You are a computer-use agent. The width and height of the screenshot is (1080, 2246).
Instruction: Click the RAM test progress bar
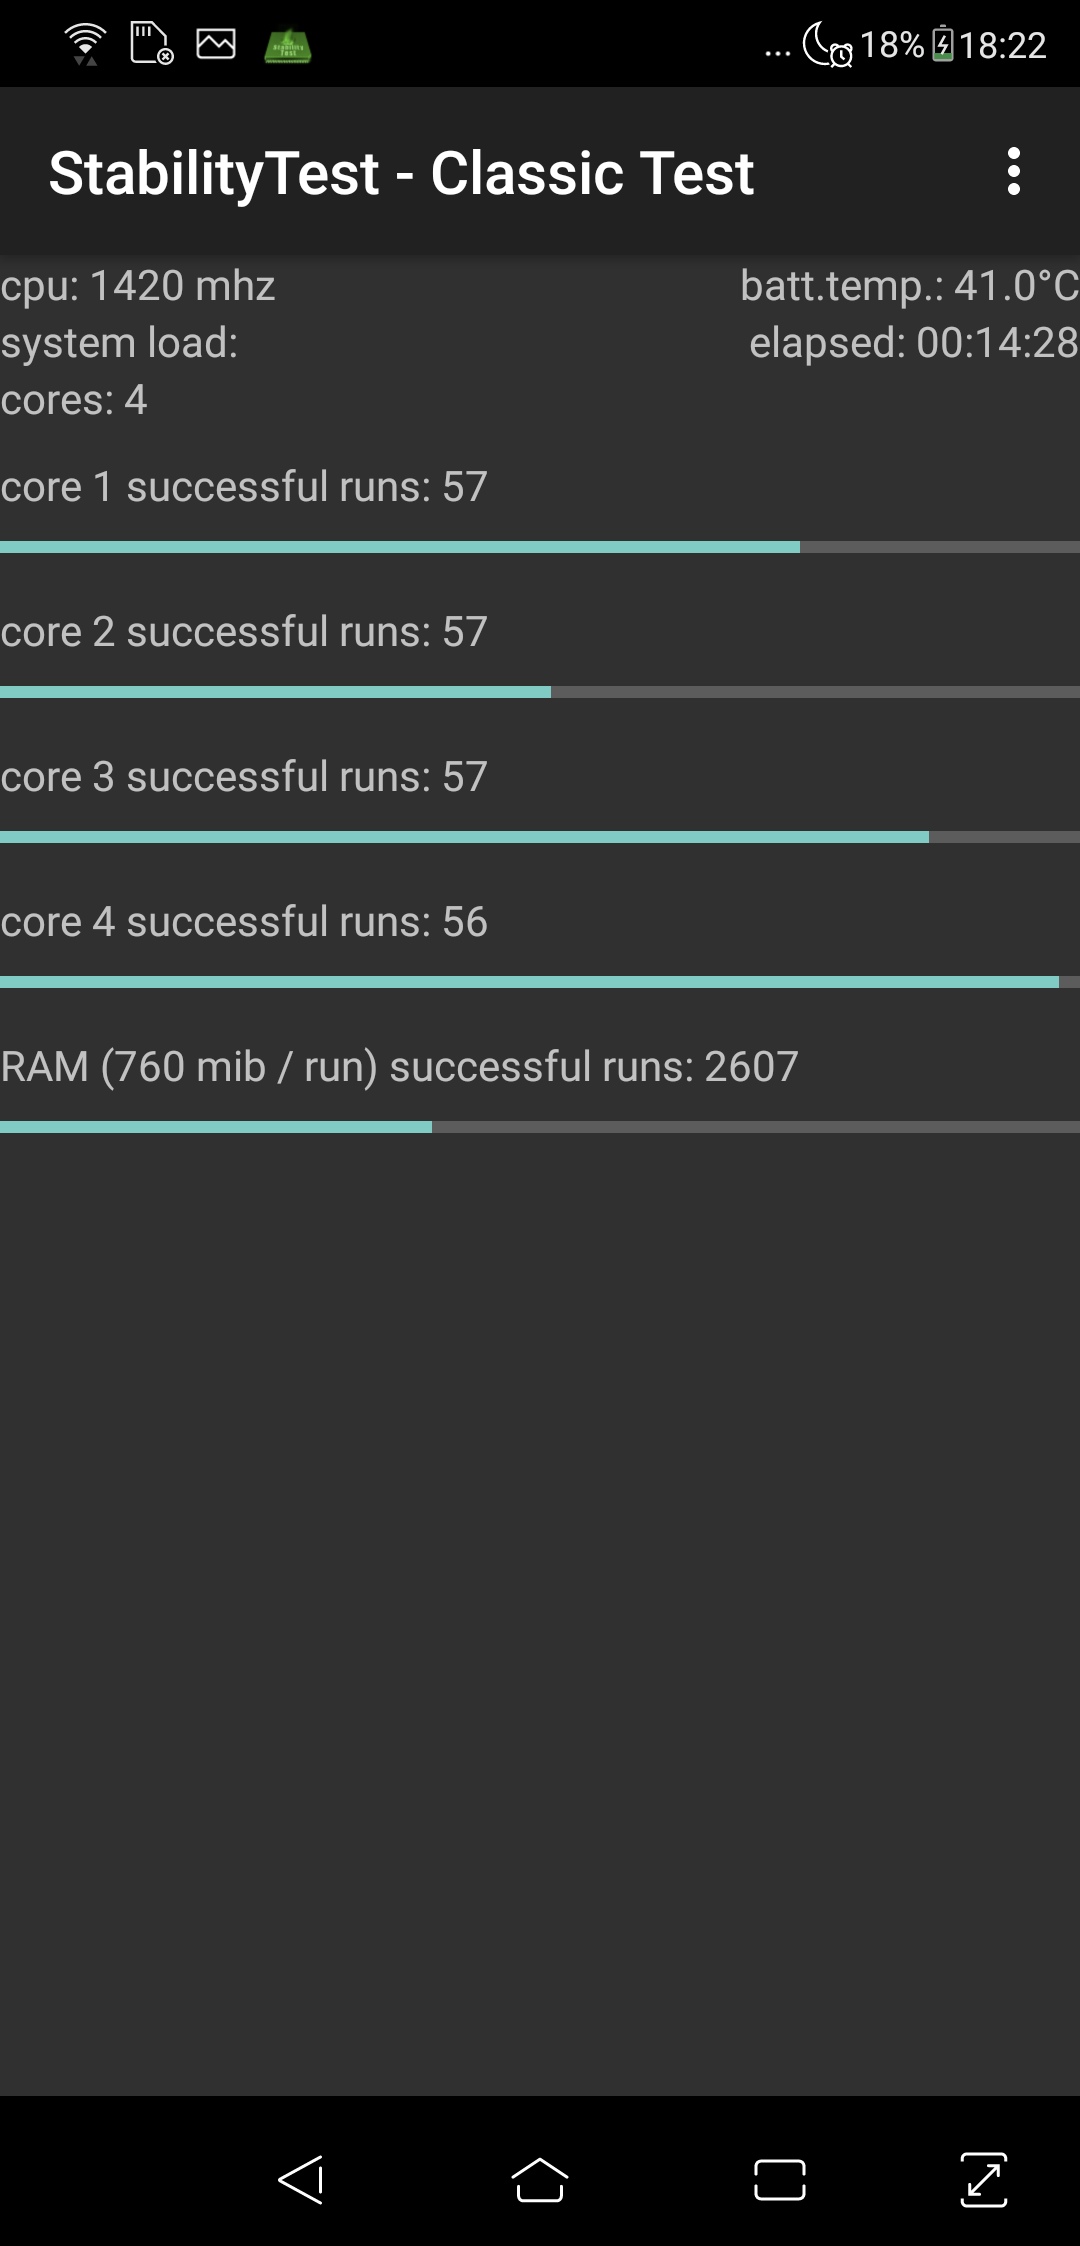click(x=540, y=1127)
